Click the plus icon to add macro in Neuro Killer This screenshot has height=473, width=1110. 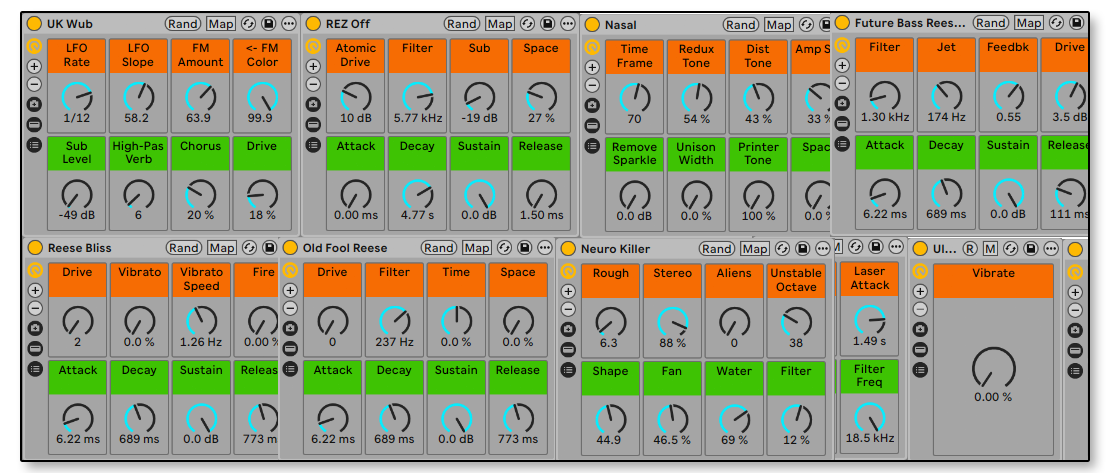tap(568, 291)
